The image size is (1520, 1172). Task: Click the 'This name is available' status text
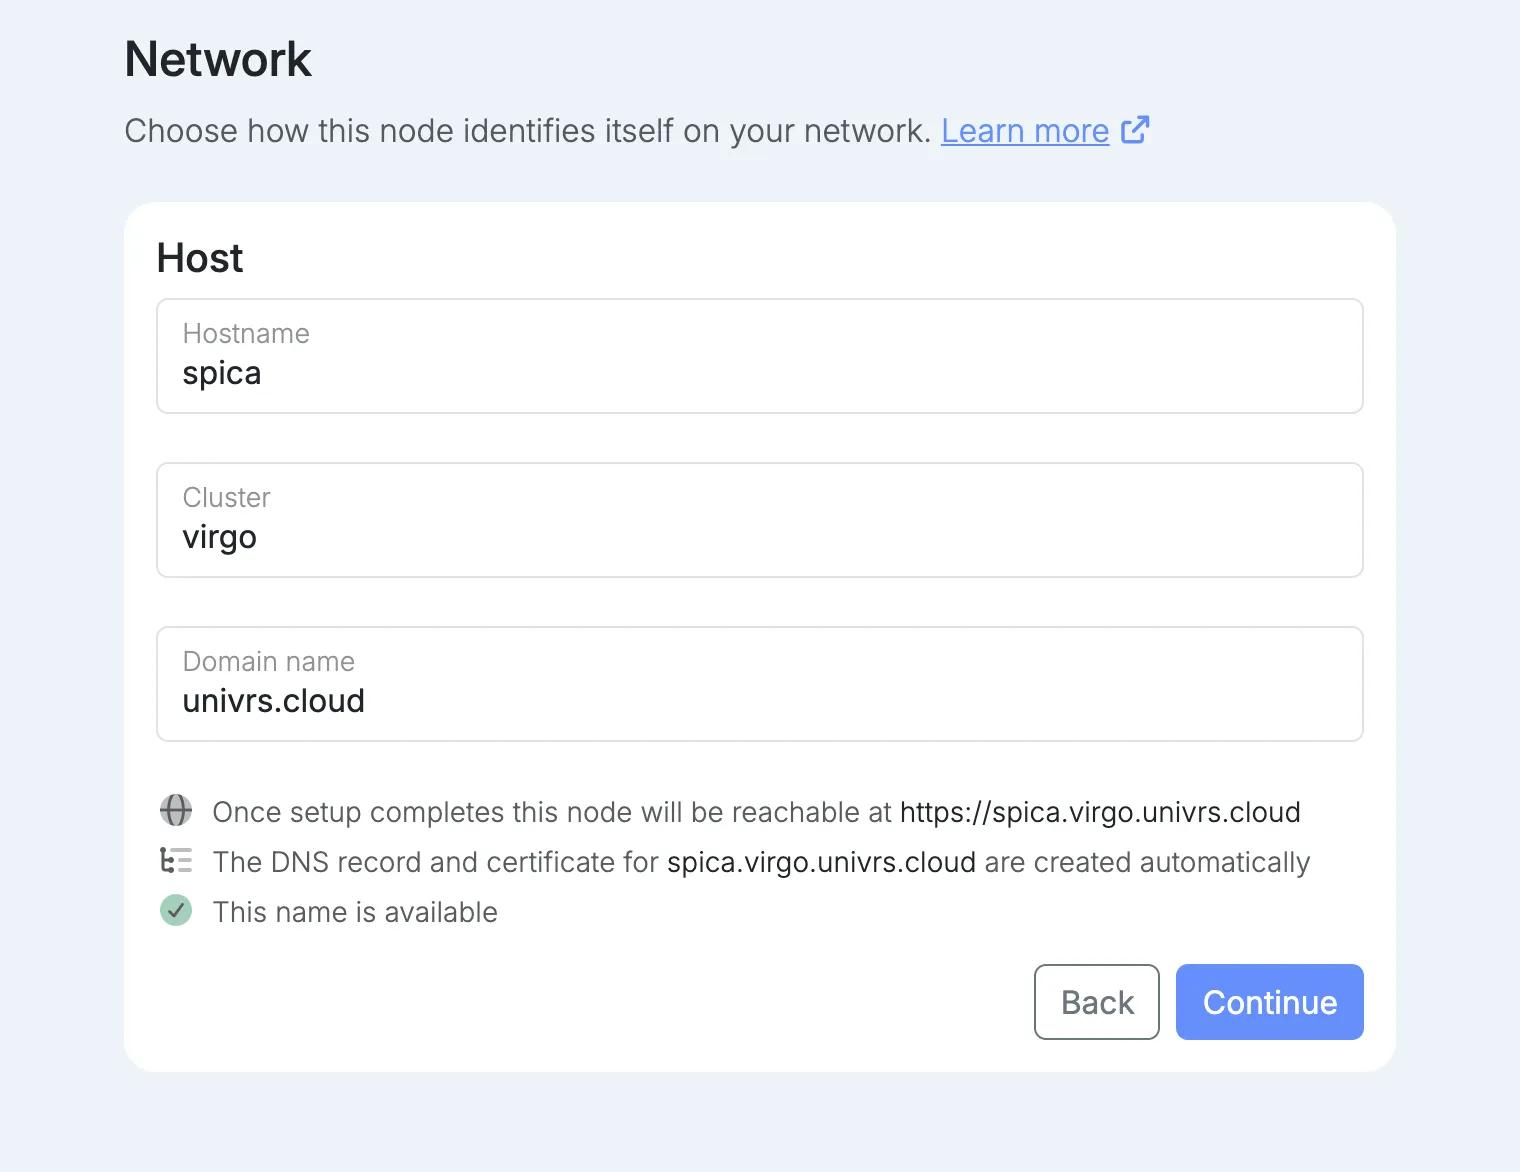coord(355,912)
